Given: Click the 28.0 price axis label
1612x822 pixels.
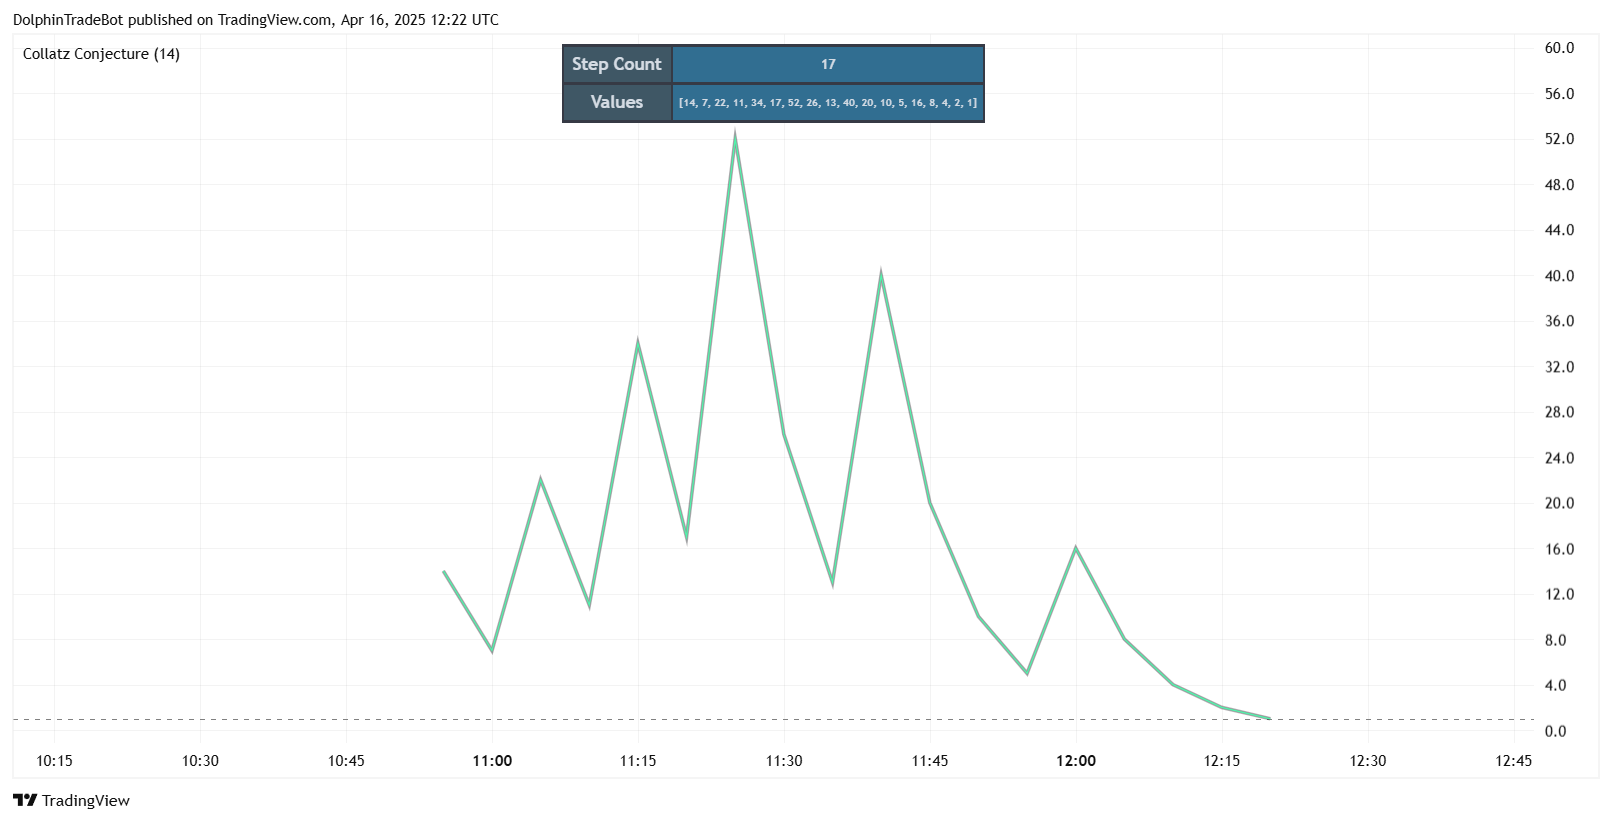Looking at the screenshot, I should tap(1559, 412).
